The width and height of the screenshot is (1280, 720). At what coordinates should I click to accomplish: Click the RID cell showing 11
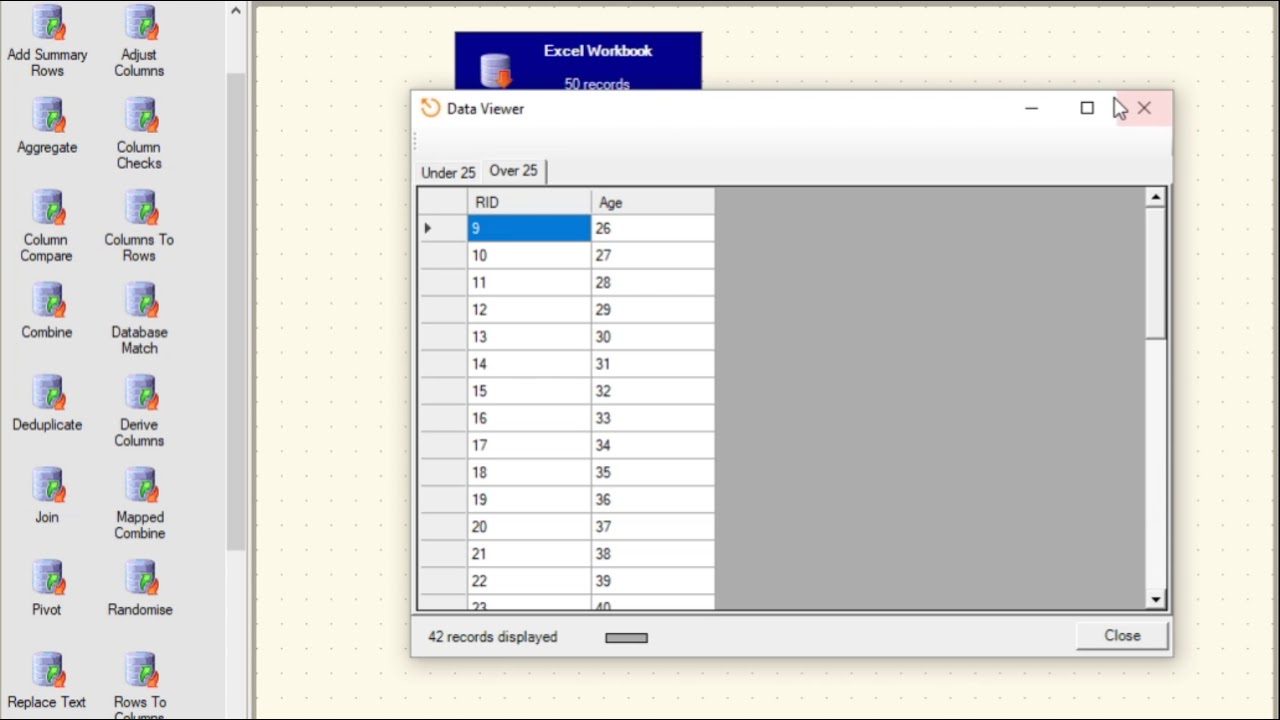click(529, 282)
